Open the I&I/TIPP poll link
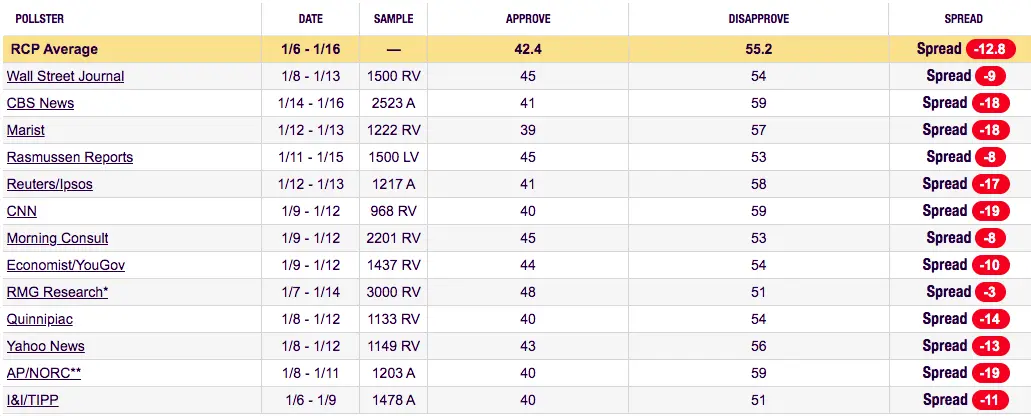Screen dimensions: 1031x416 pyautogui.click(x=34, y=400)
